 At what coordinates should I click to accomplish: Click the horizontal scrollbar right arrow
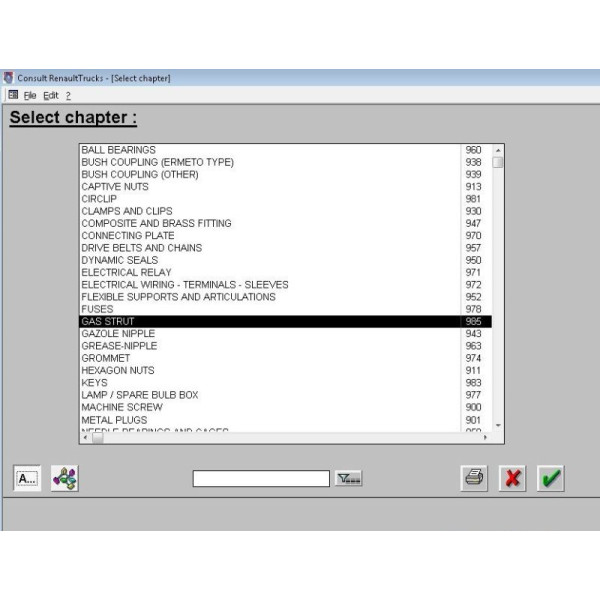[485, 437]
